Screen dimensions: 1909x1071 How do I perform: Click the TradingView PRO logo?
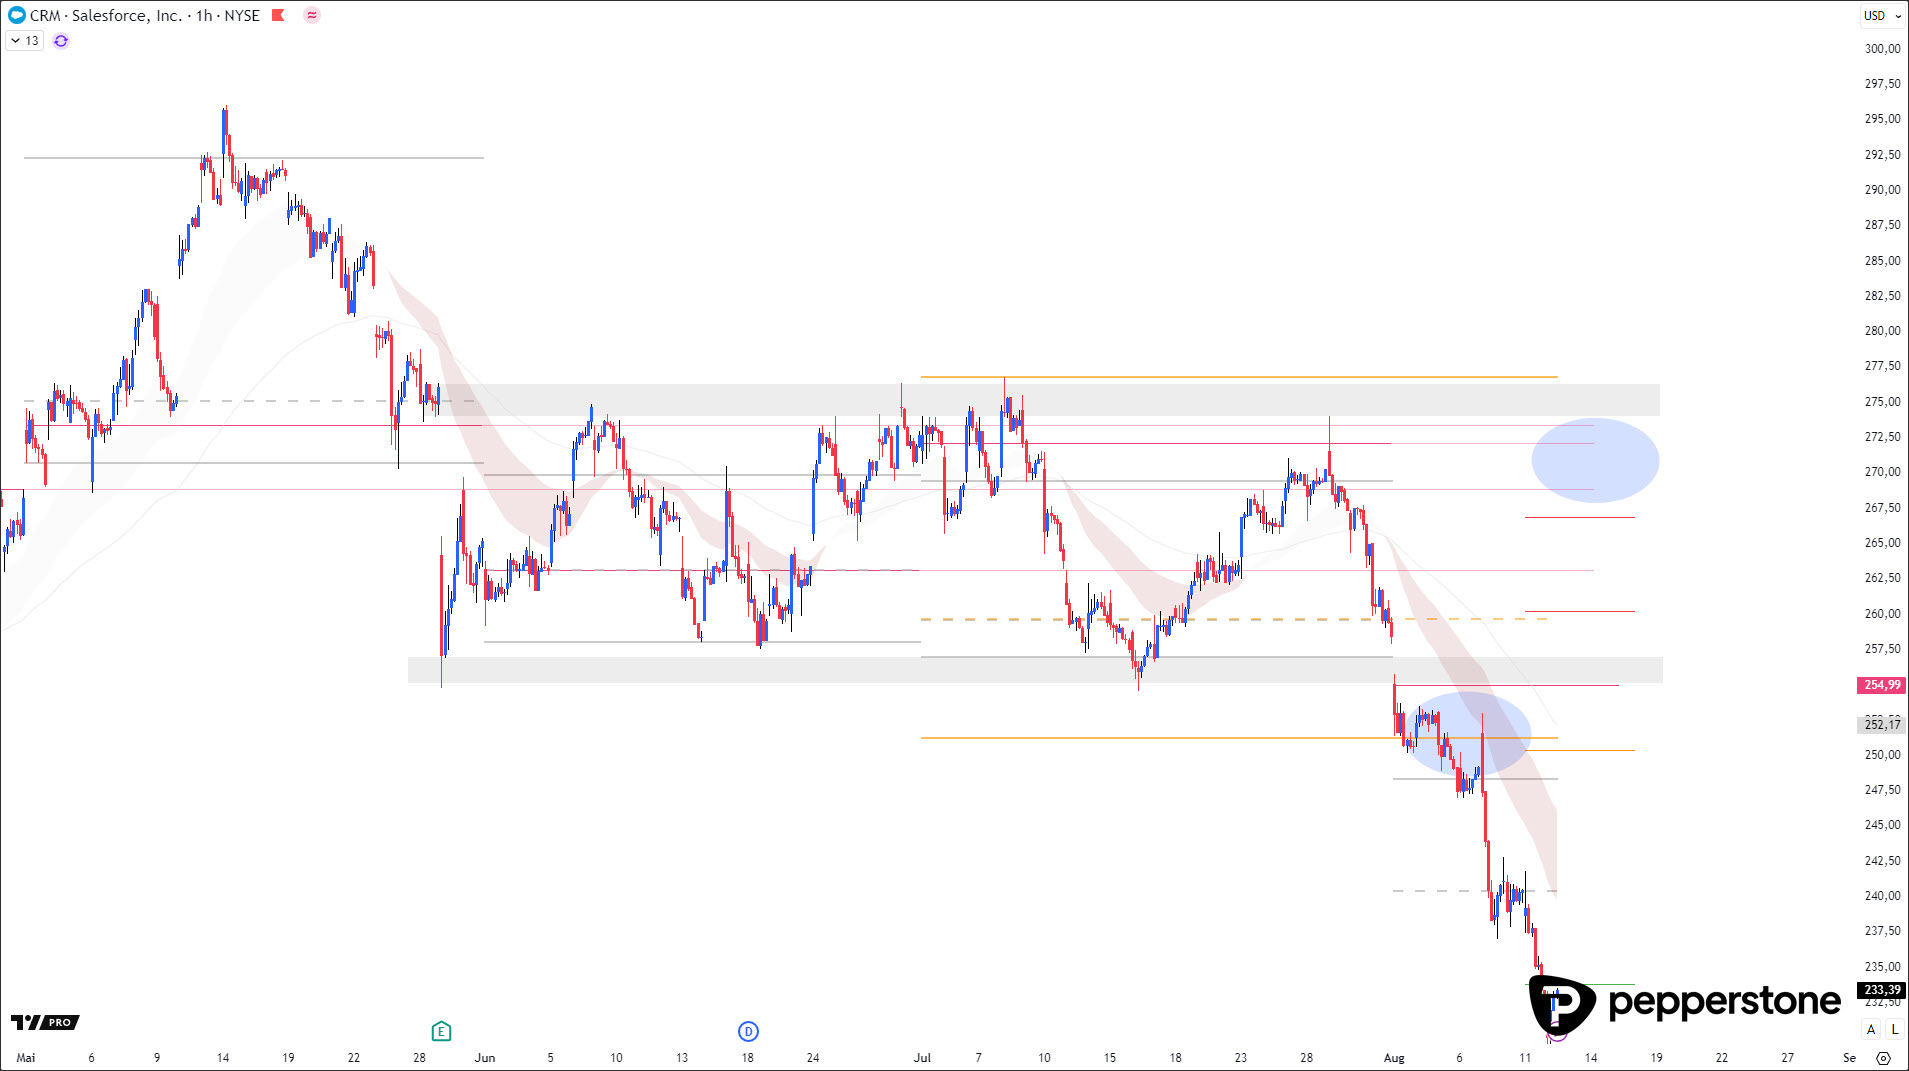[45, 1022]
